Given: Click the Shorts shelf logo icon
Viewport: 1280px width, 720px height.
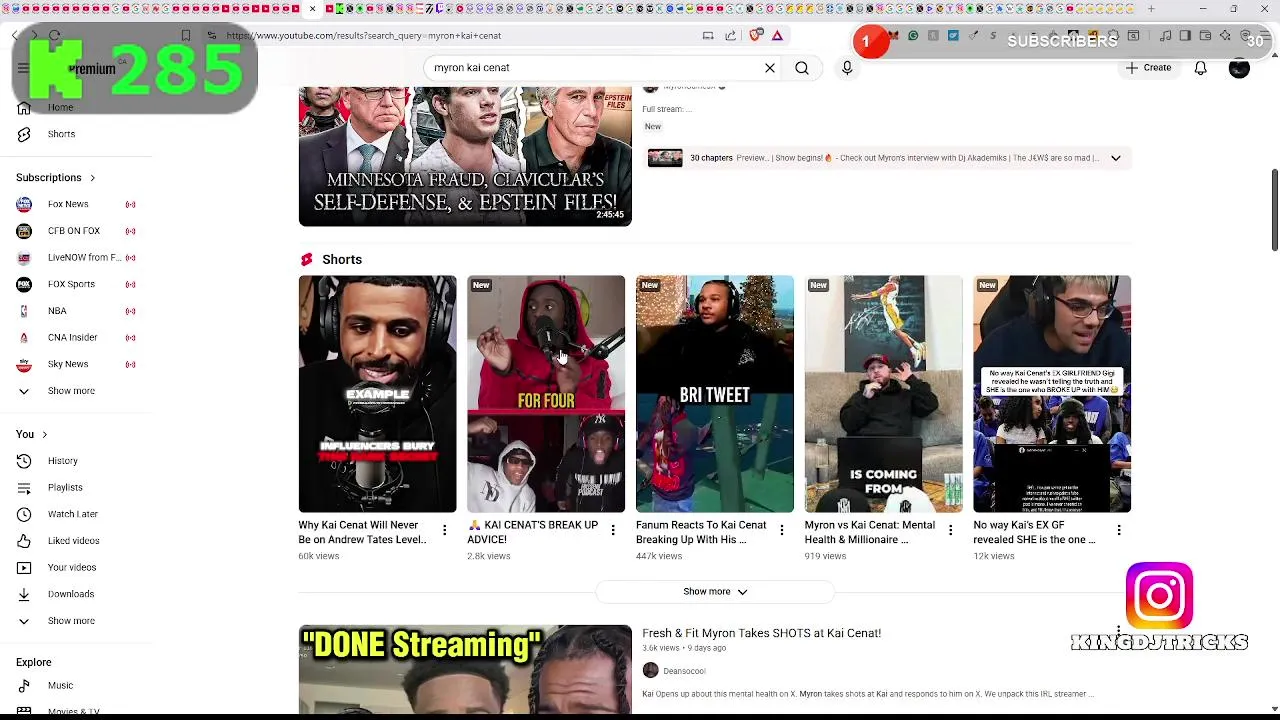Looking at the screenshot, I should (306, 260).
